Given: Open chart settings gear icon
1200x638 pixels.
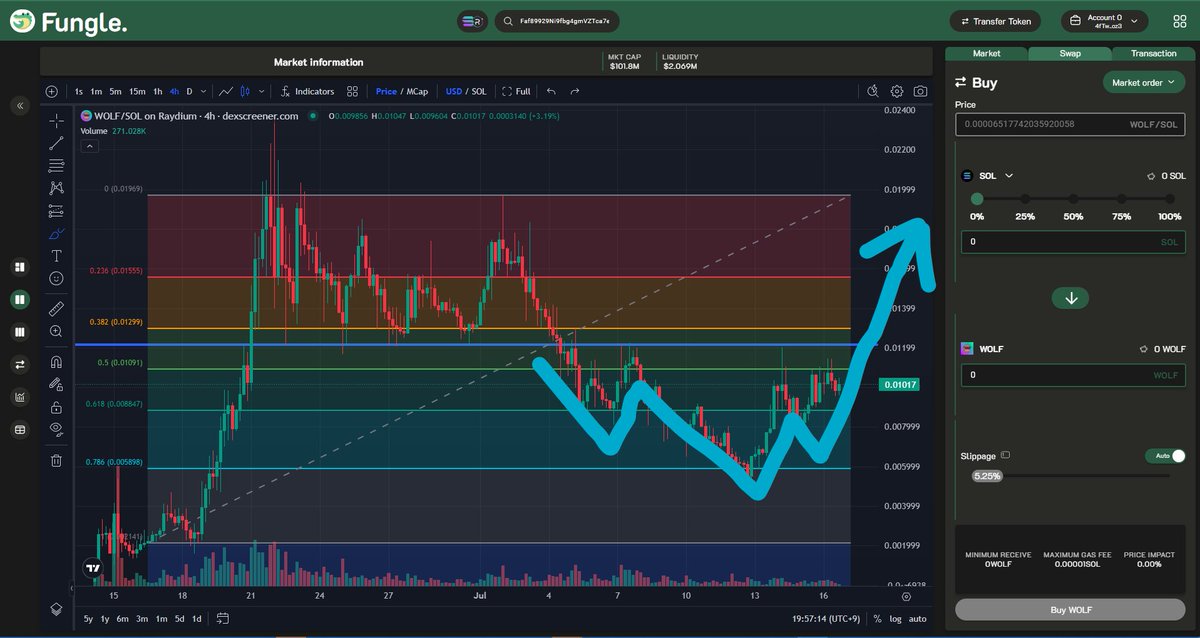Looking at the screenshot, I should pos(897,91).
